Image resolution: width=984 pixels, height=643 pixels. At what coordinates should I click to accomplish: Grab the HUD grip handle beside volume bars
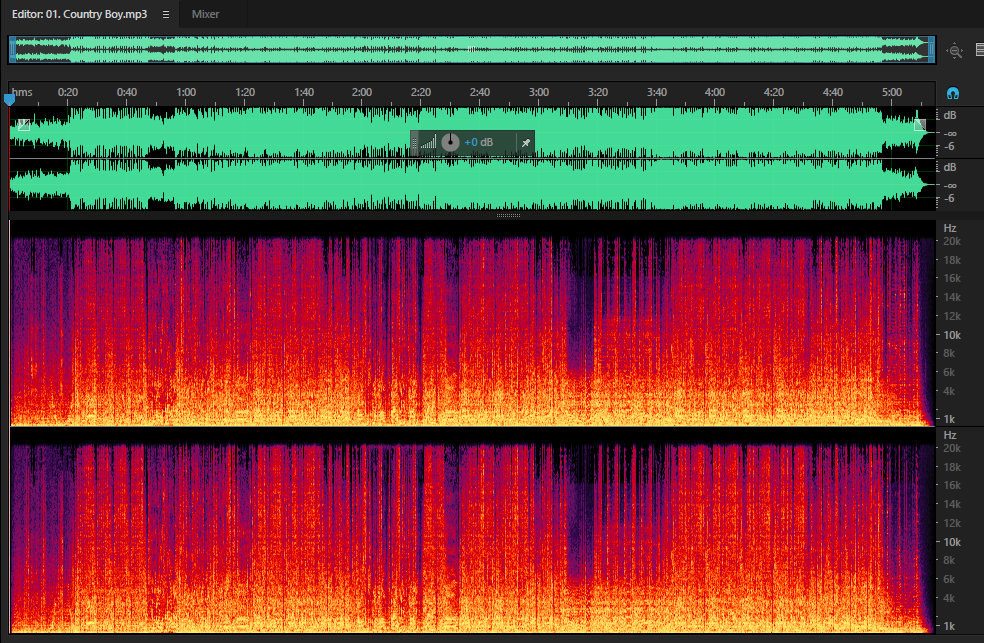point(414,143)
